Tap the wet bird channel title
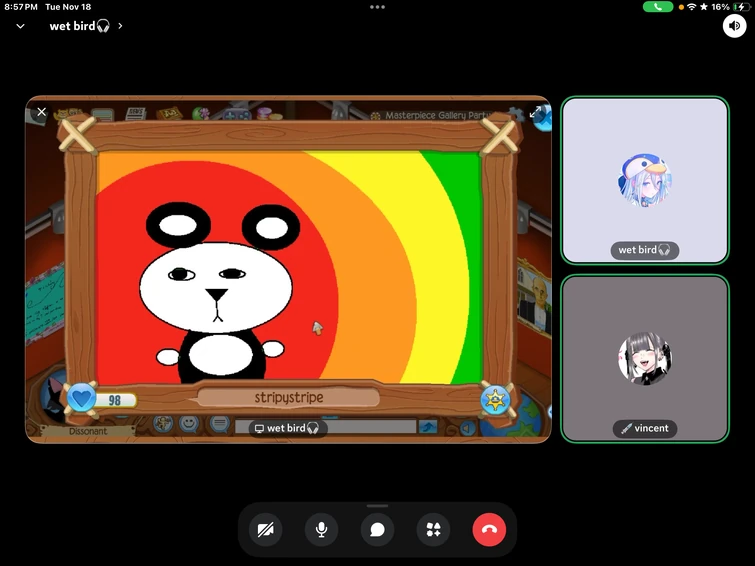 pos(79,26)
